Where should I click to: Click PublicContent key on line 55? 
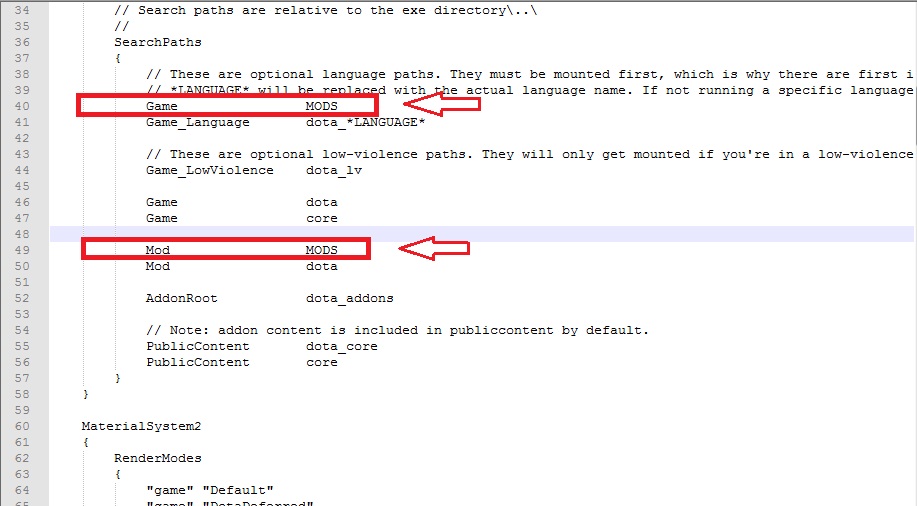(198, 346)
